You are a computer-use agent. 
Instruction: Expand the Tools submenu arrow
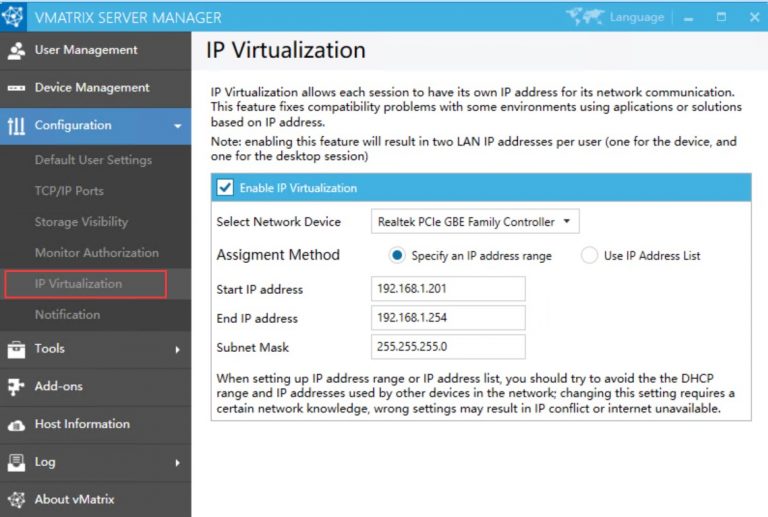click(x=177, y=349)
